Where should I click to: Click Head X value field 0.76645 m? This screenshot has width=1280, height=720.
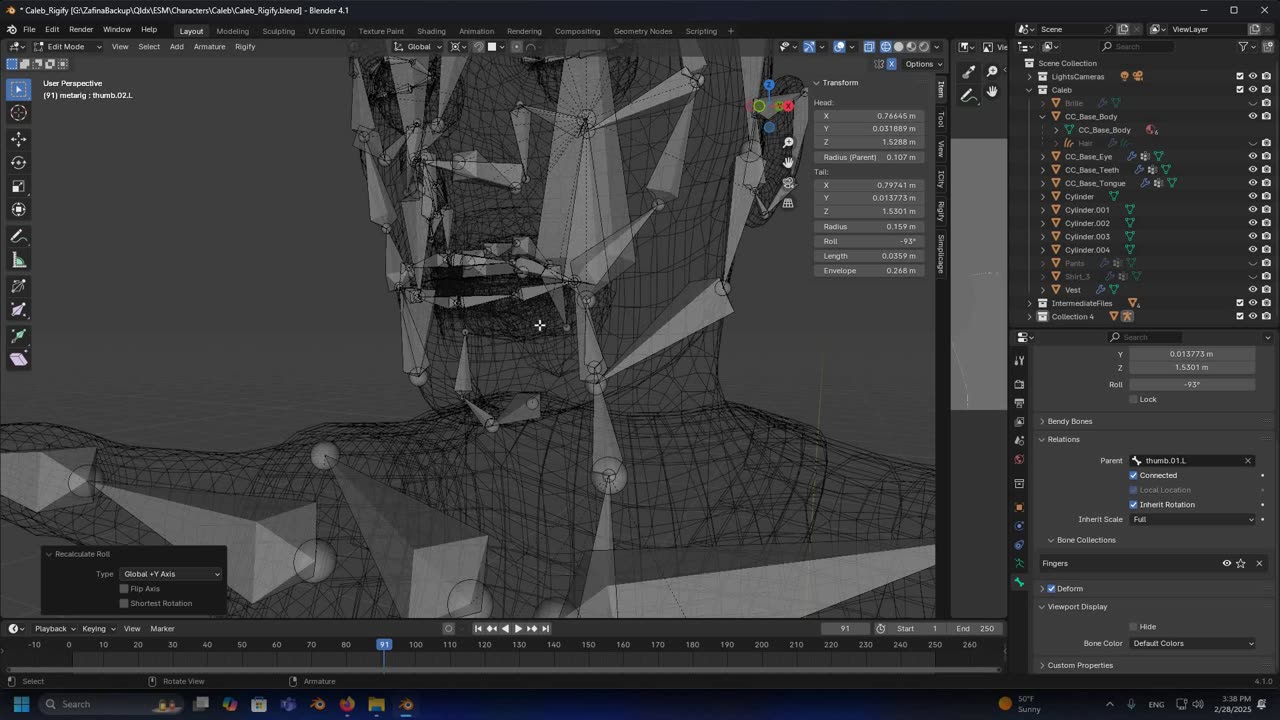coord(869,116)
